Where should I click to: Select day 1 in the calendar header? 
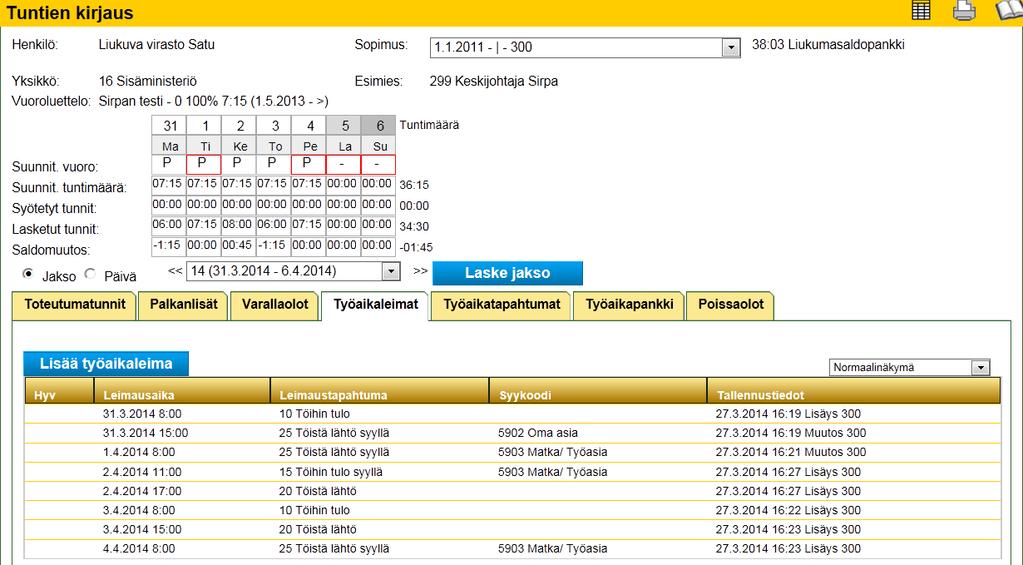(205, 126)
